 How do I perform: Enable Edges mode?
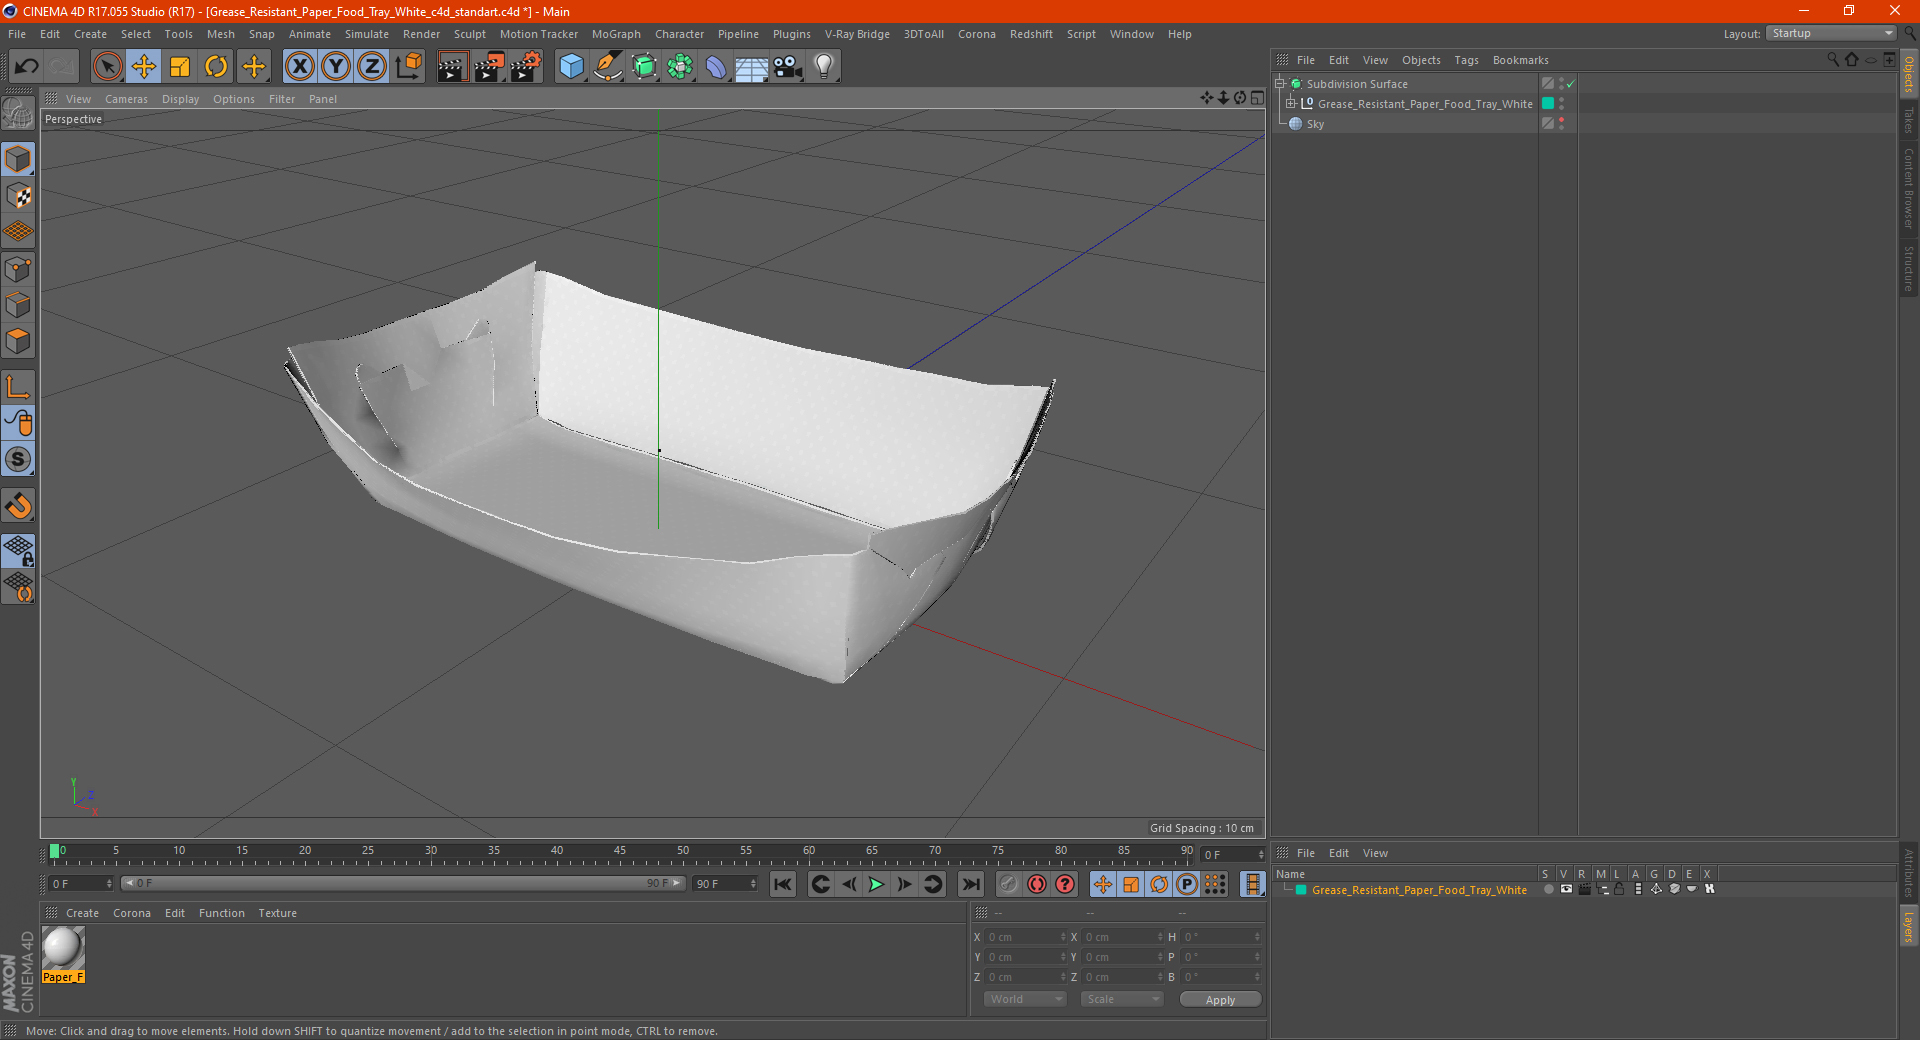tap(18, 305)
